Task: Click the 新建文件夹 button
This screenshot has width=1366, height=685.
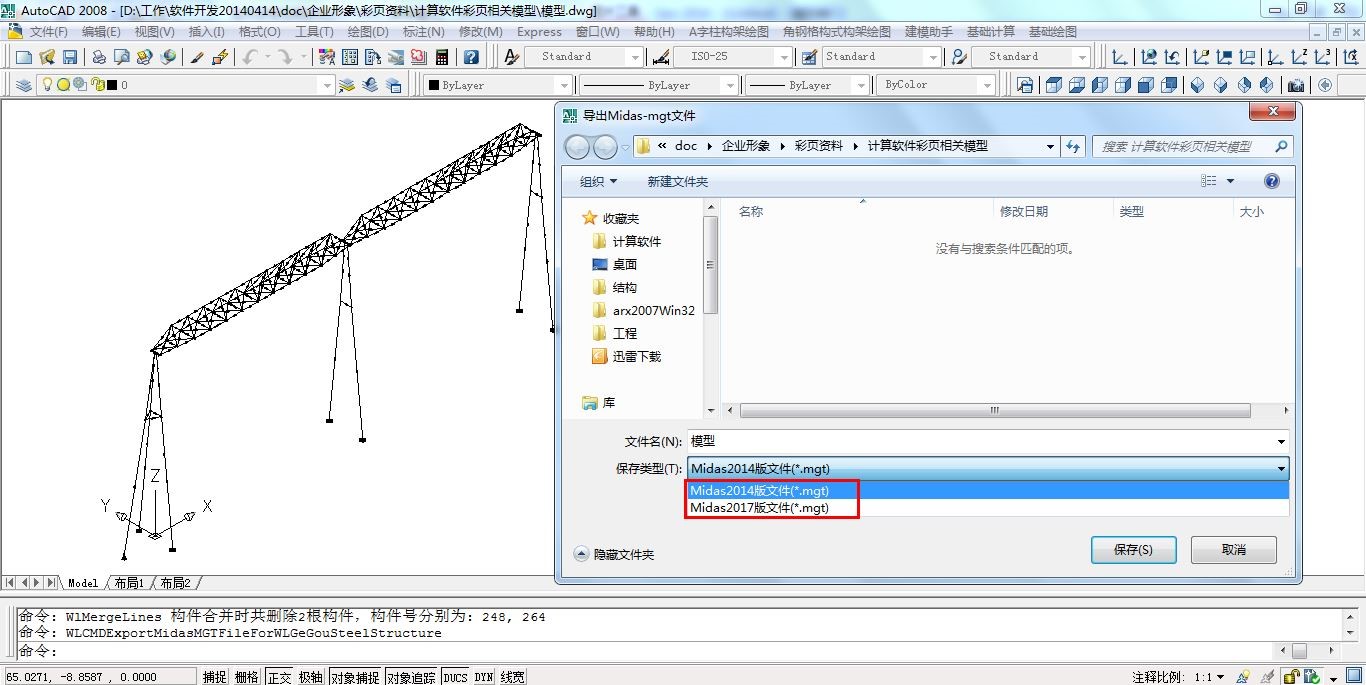Action: click(677, 181)
